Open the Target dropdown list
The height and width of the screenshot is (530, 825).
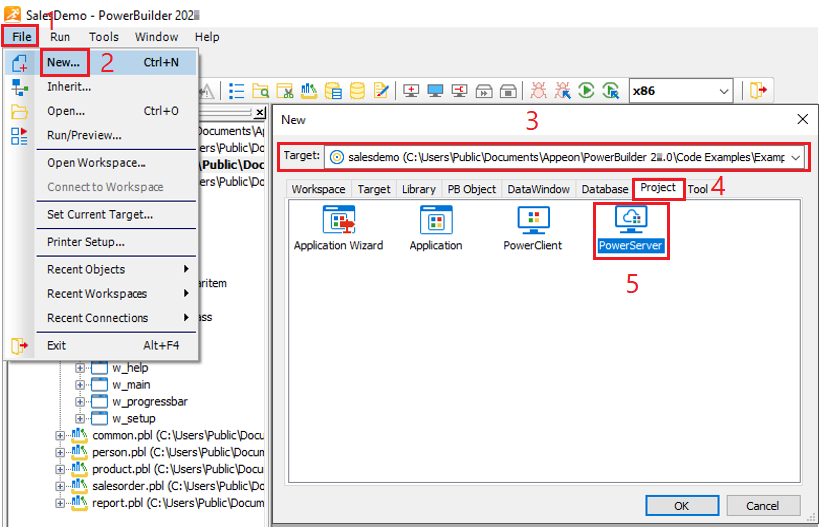pyautogui.click(x=795, y=157)
